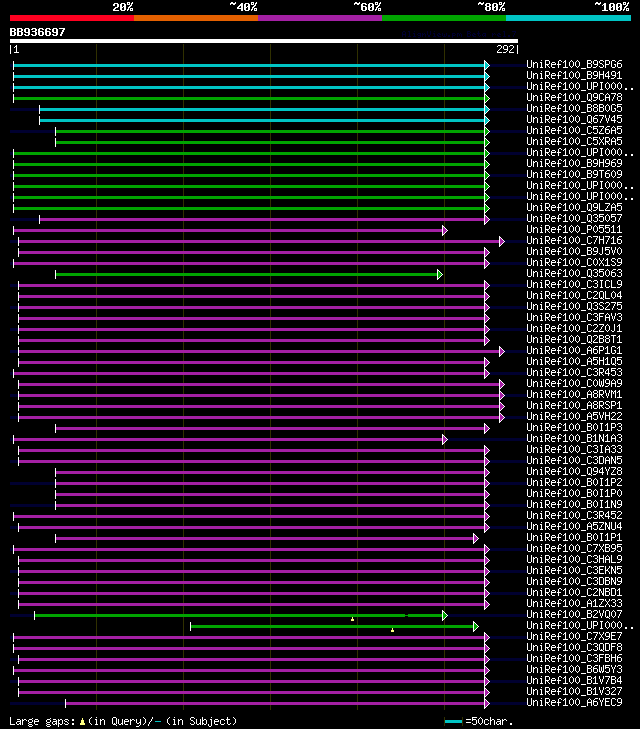Click arrowhead ending the A6P1G1 alignment
The height and width of the screenshot is (729, 640).
[502, 351]
